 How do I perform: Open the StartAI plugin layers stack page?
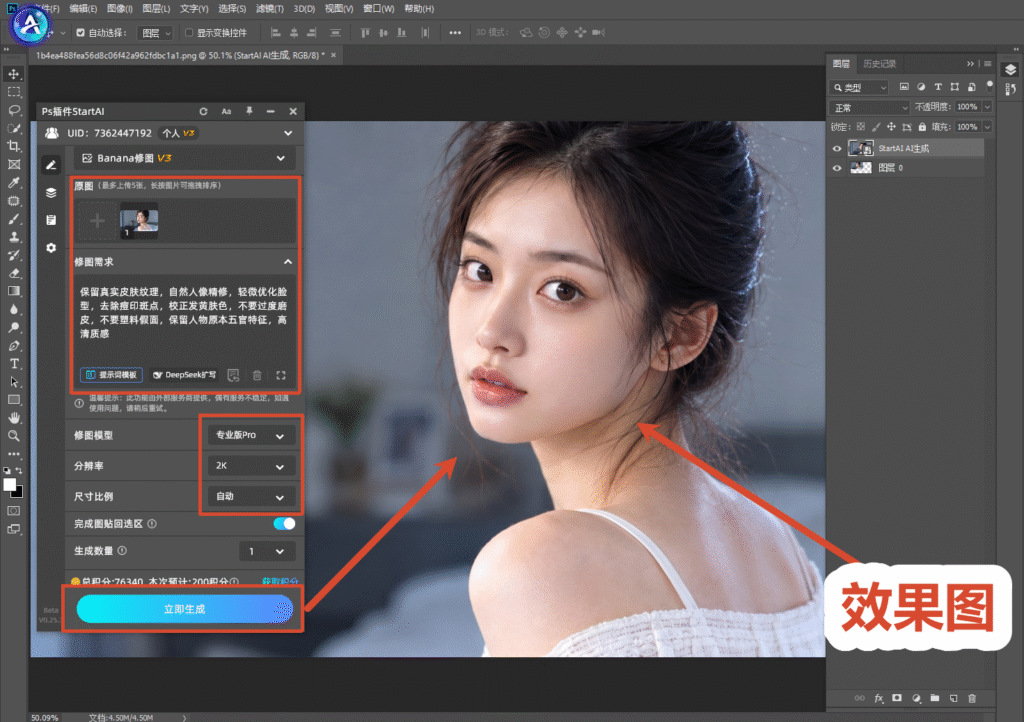click(x=51, y=193)
